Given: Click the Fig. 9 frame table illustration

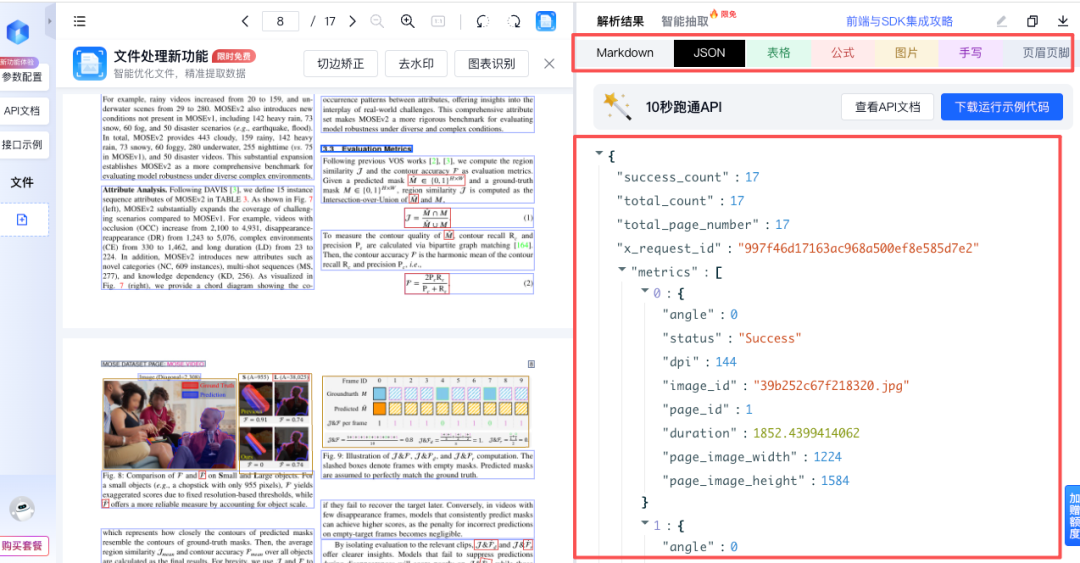Looking at the screenshot, I should [428, 411].
